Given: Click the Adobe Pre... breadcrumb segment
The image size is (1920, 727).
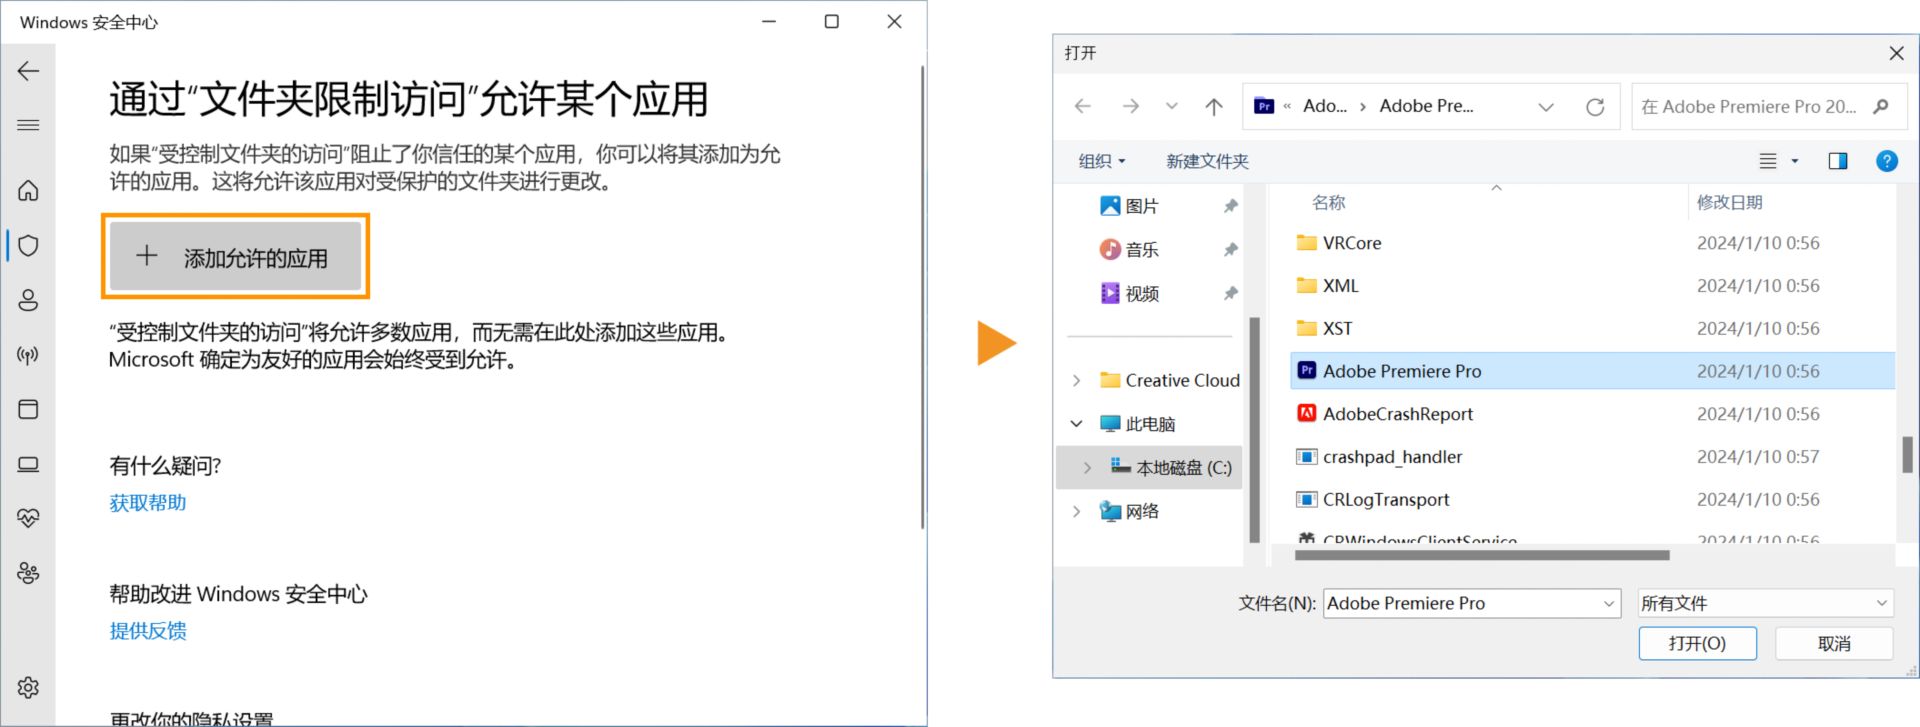Looking at the screenshot, I should pos(1426,106).
